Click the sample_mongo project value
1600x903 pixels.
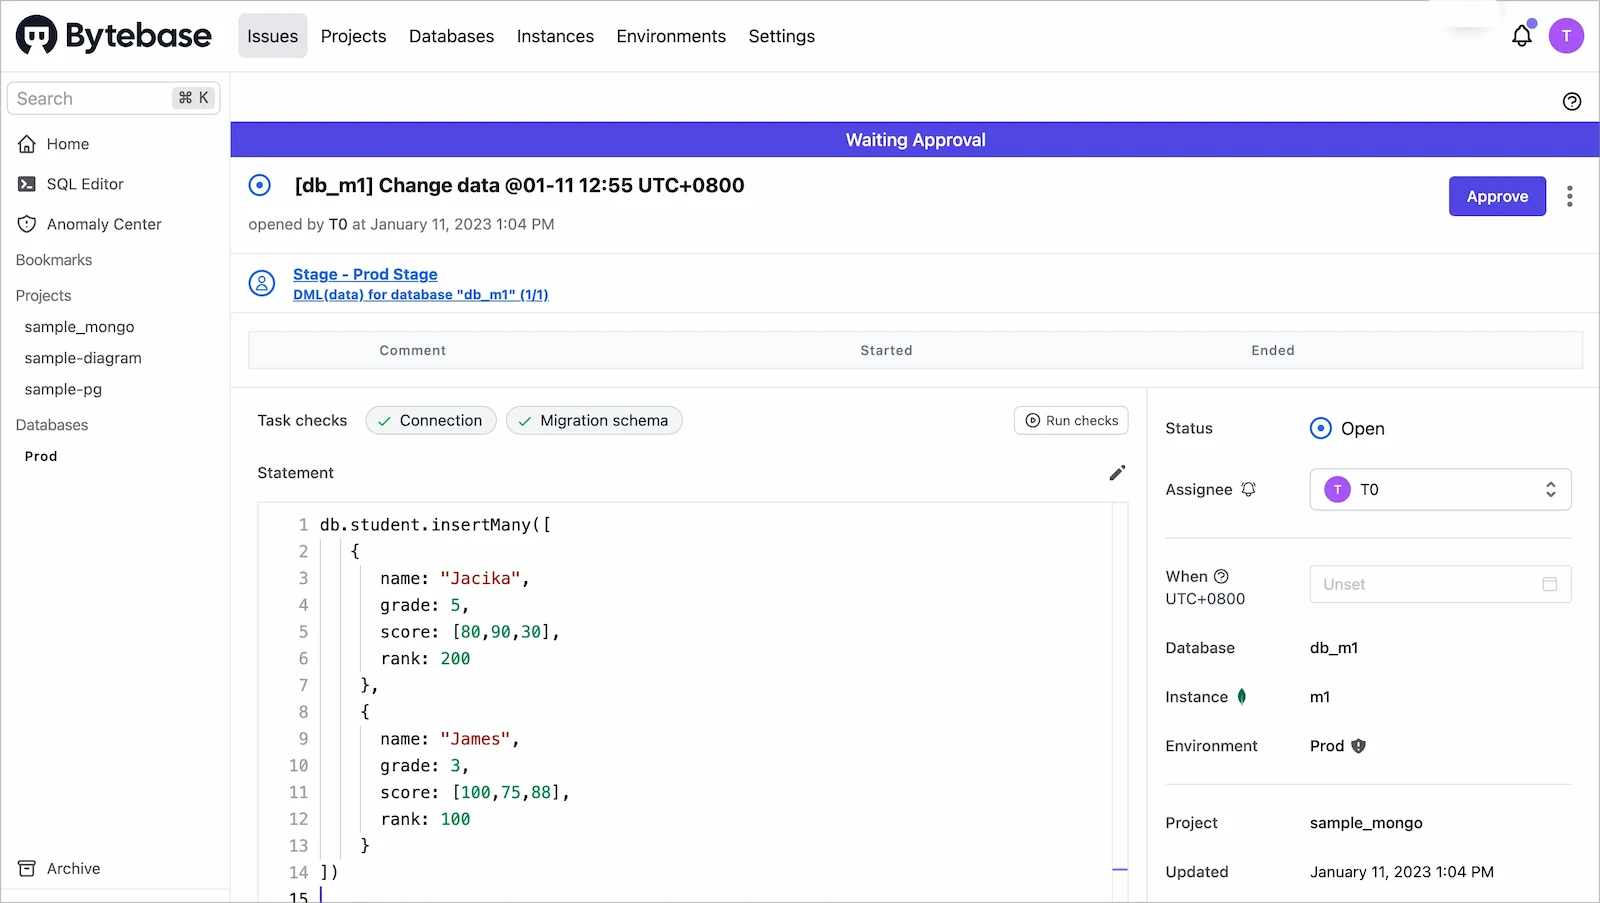tap(1366, 823)
